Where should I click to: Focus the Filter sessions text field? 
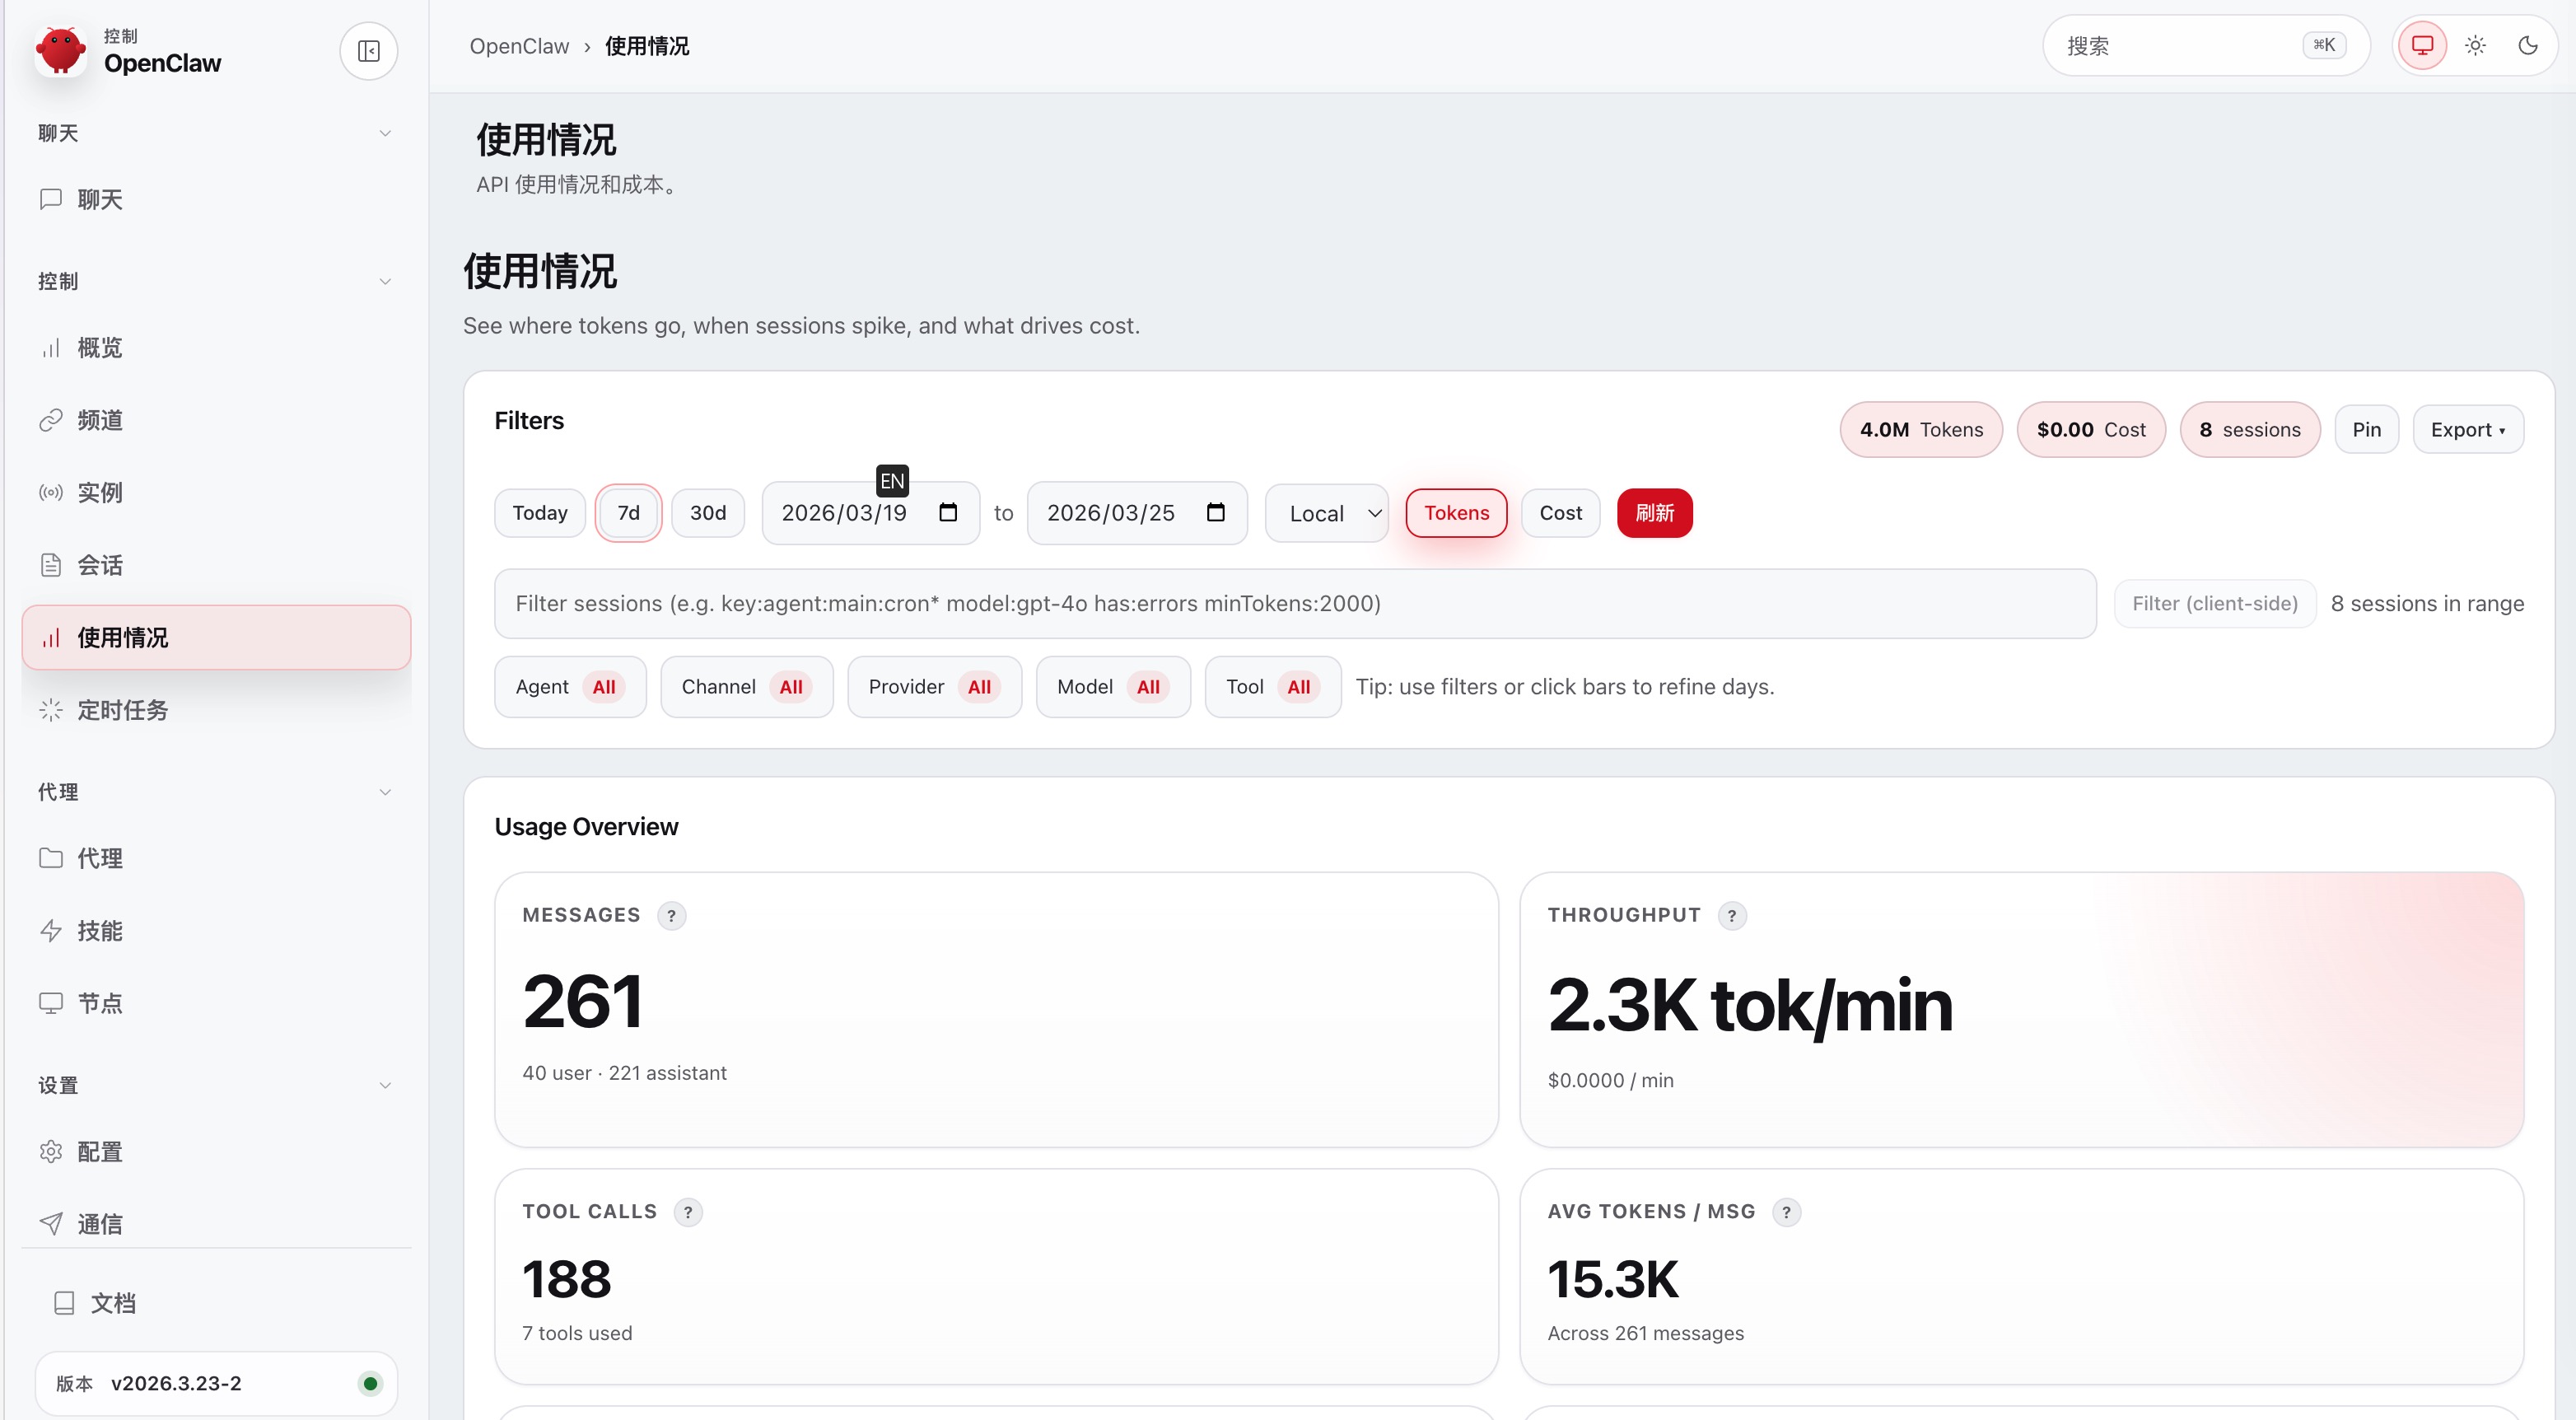[1294, 604]
